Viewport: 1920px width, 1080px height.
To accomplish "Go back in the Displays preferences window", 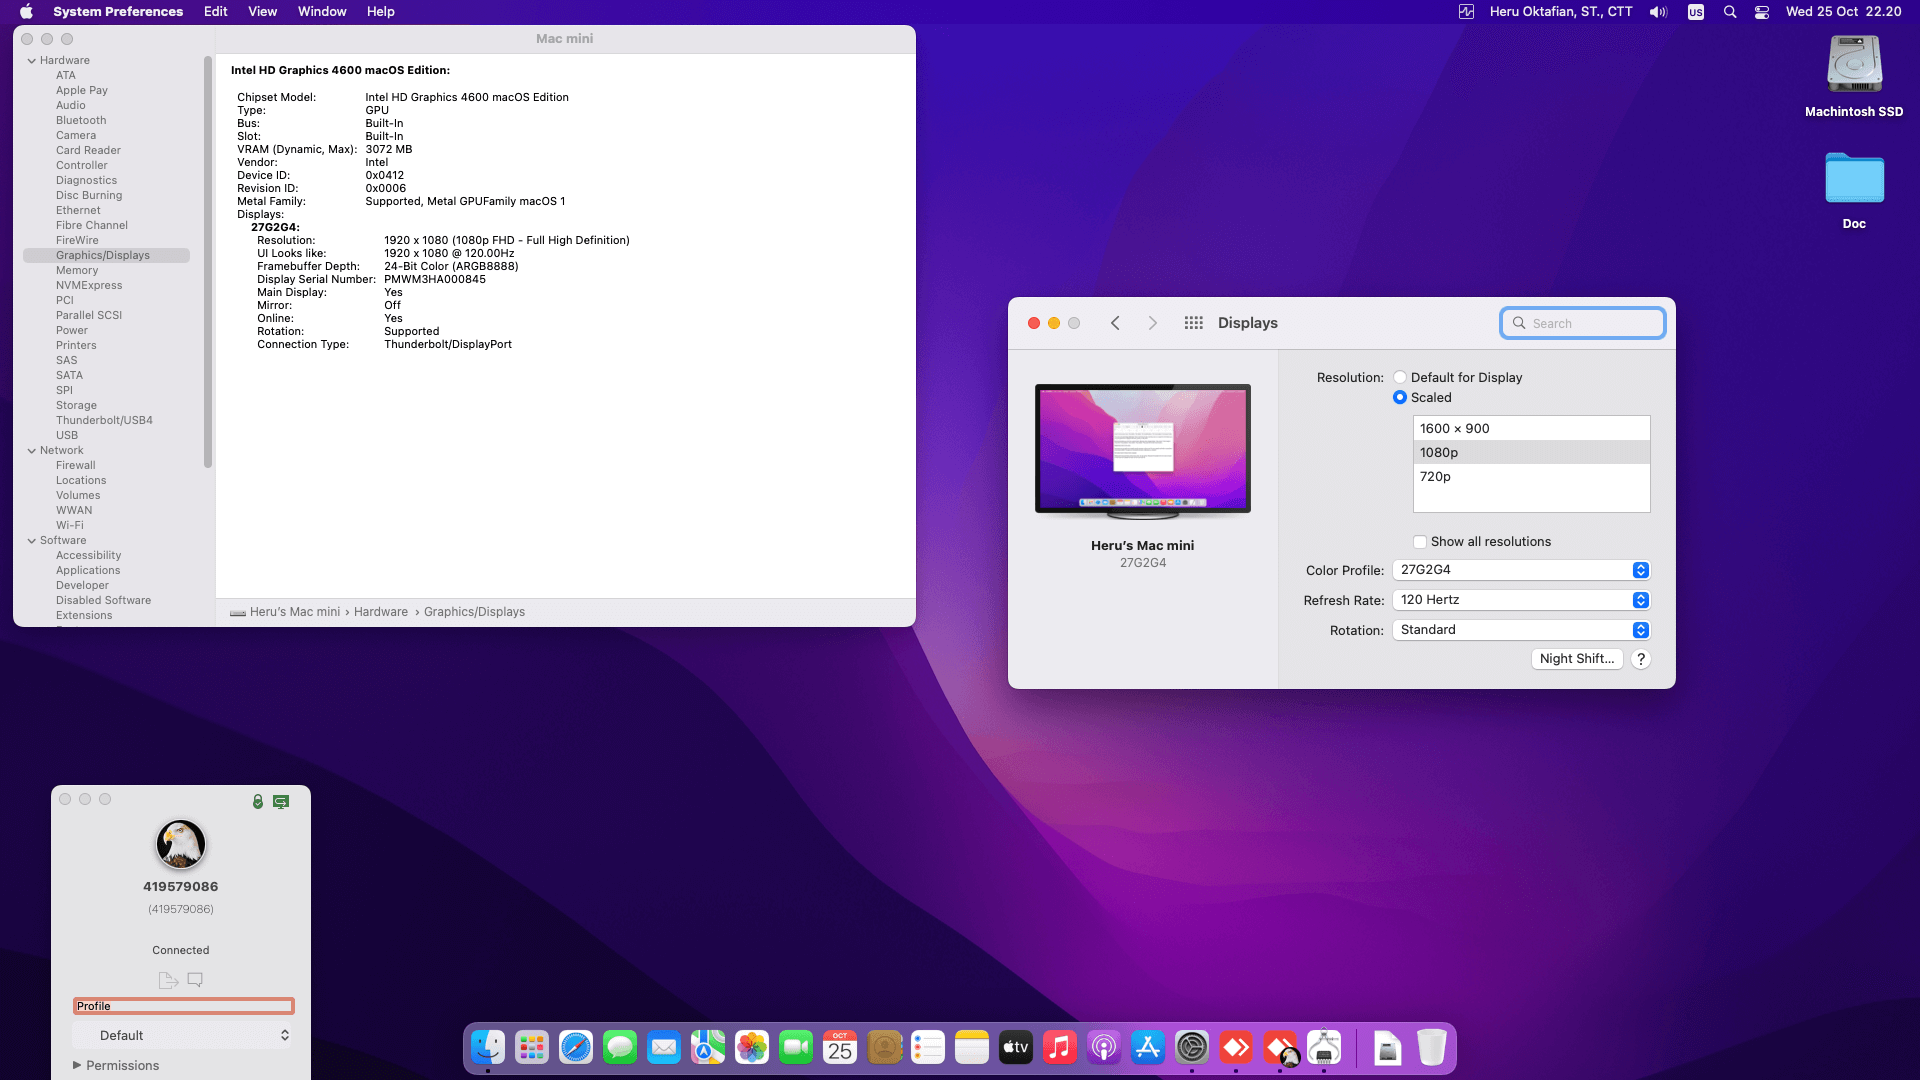I will [x=1115, y=323].
